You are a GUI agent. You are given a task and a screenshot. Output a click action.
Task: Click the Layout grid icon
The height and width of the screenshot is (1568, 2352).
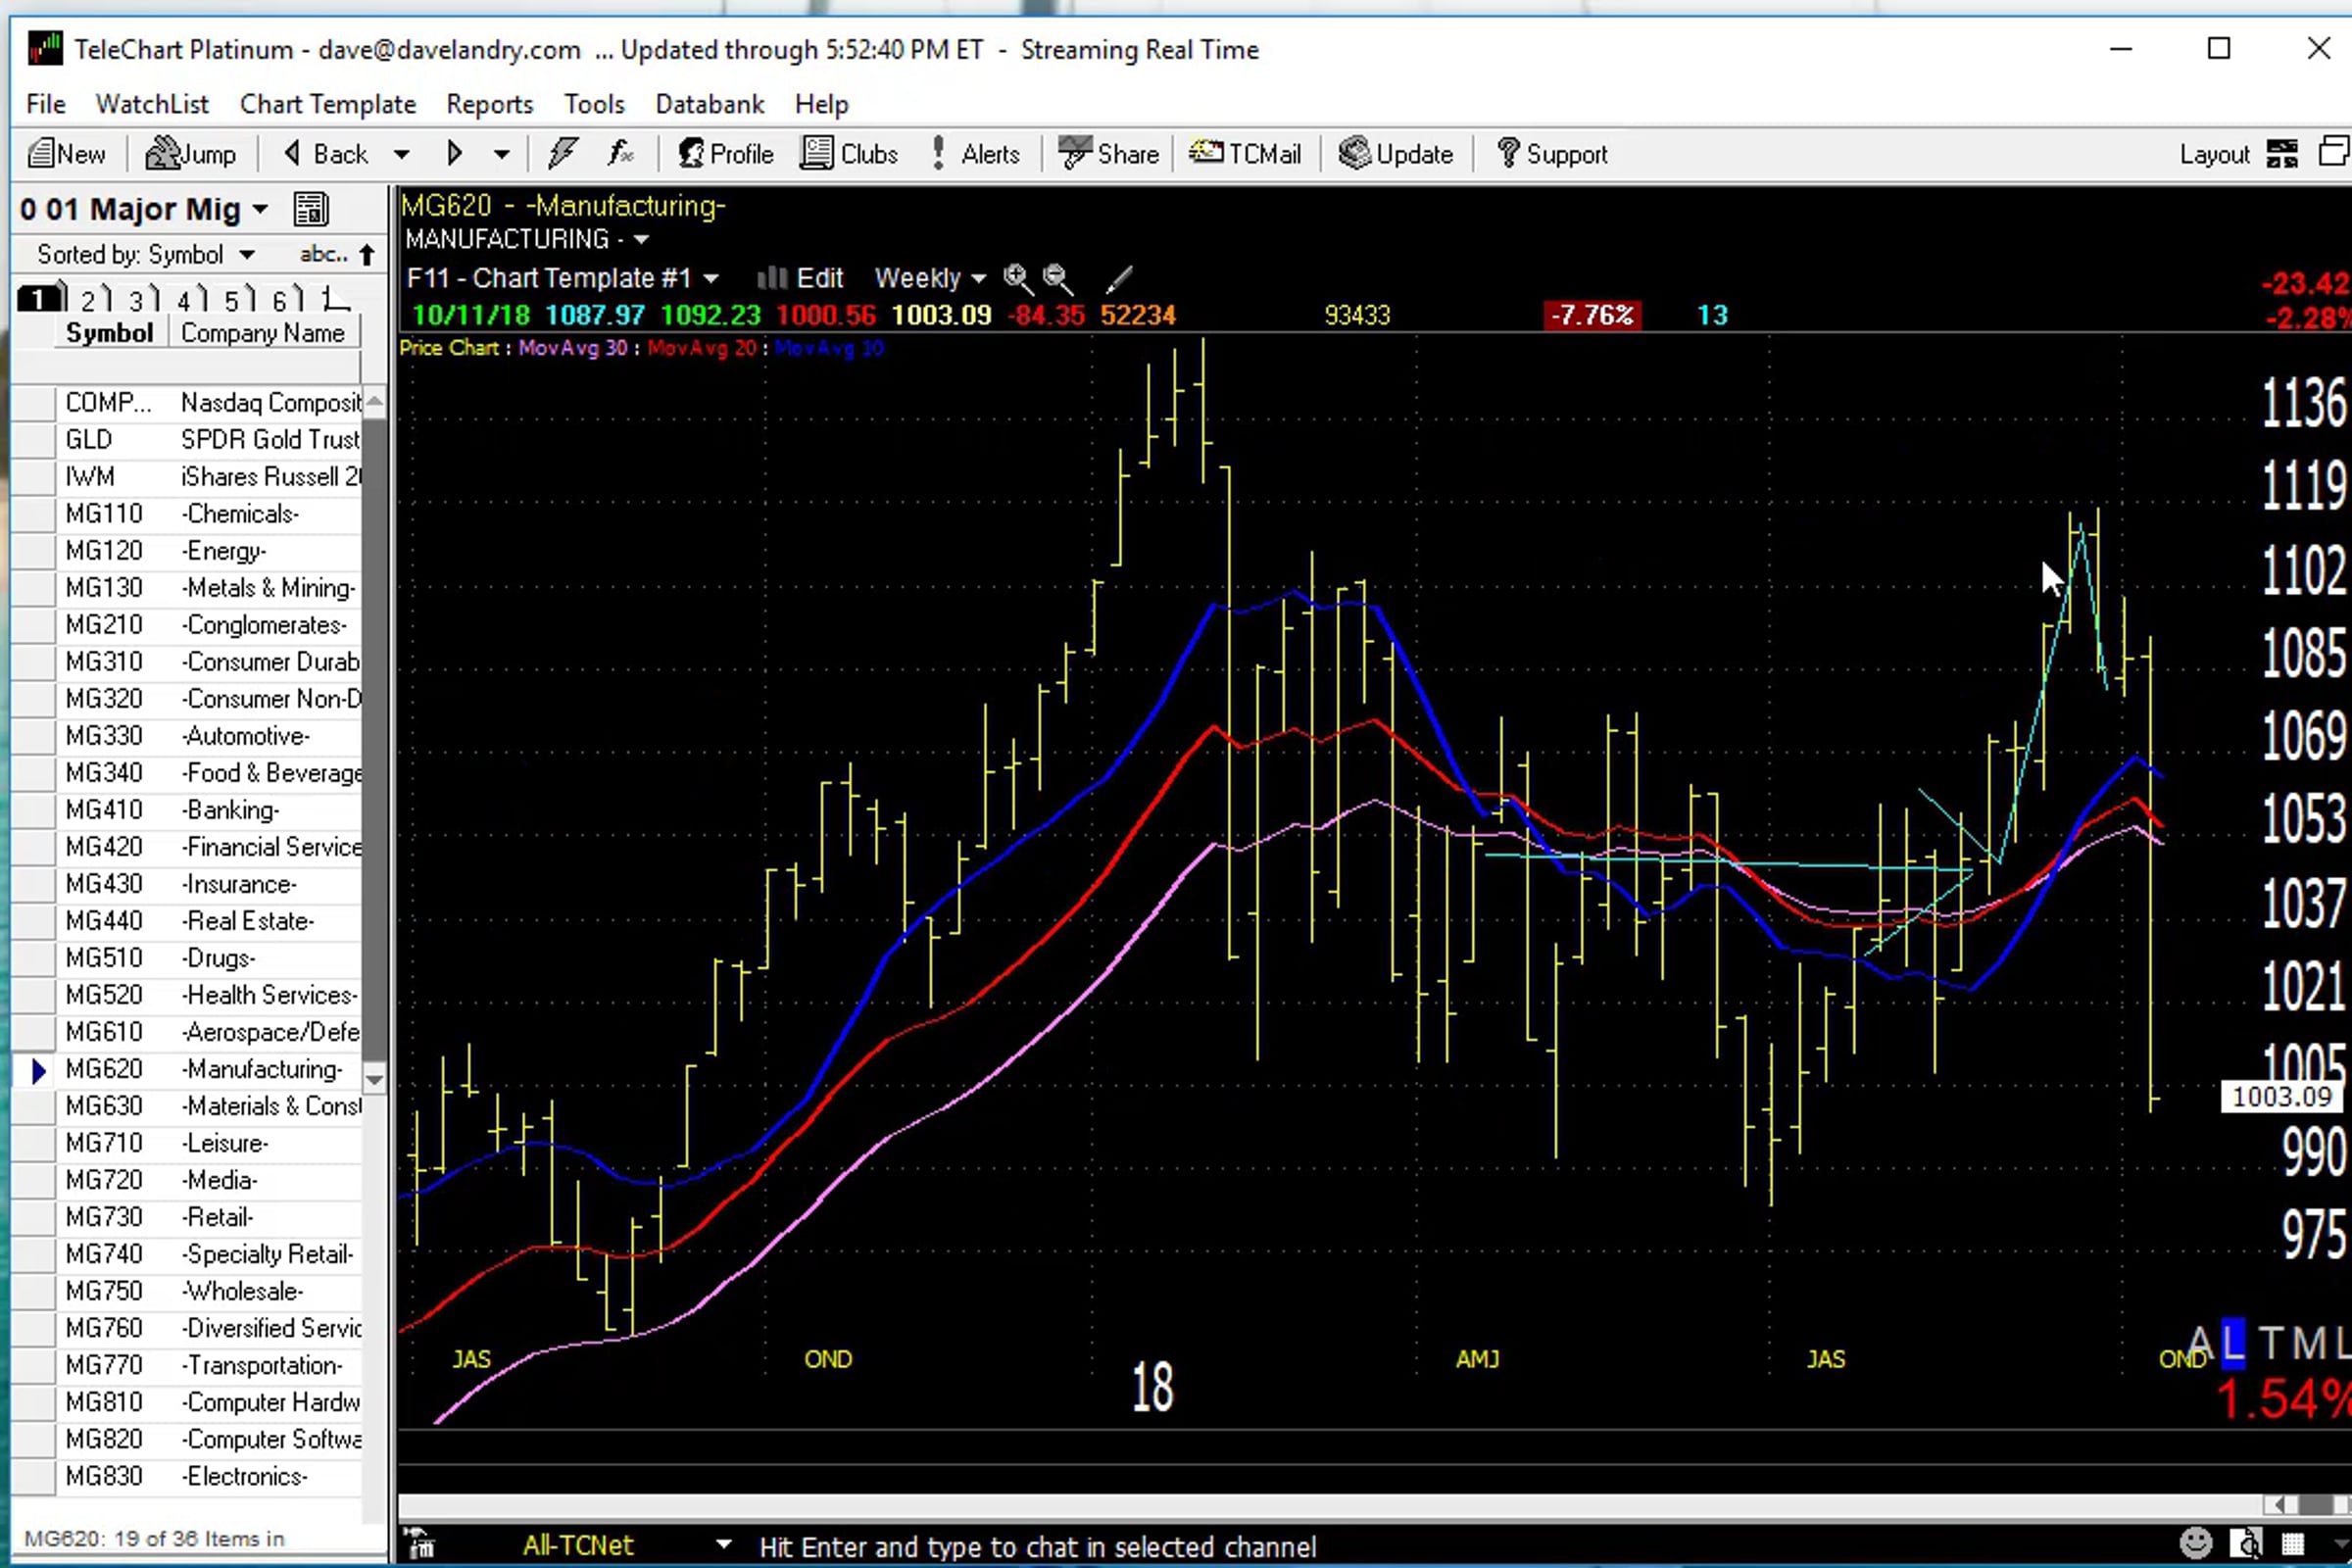tap(2282, 154)
